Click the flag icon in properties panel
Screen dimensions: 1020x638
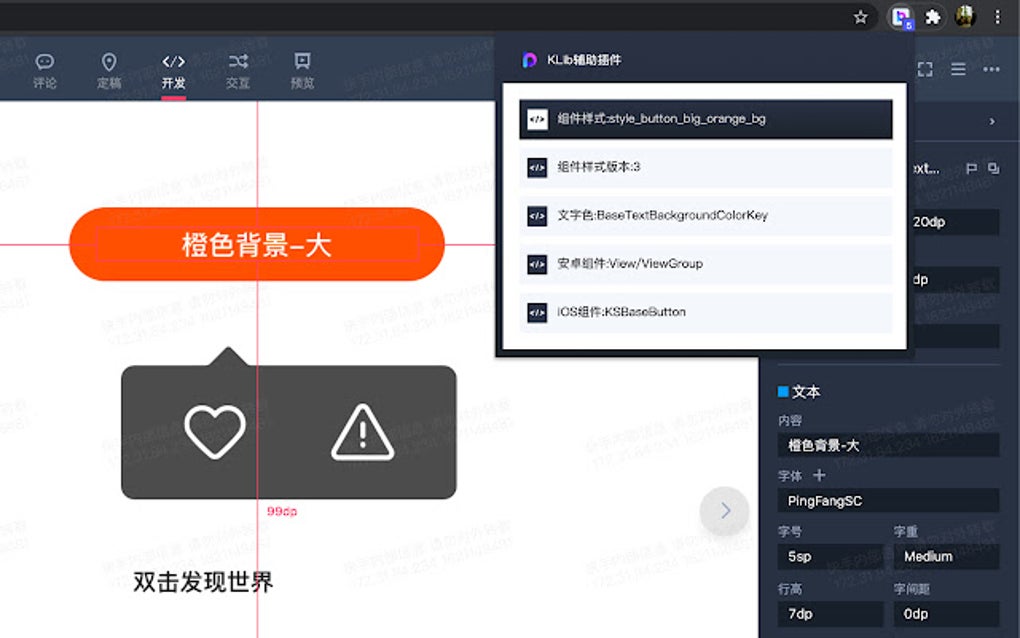972,168
